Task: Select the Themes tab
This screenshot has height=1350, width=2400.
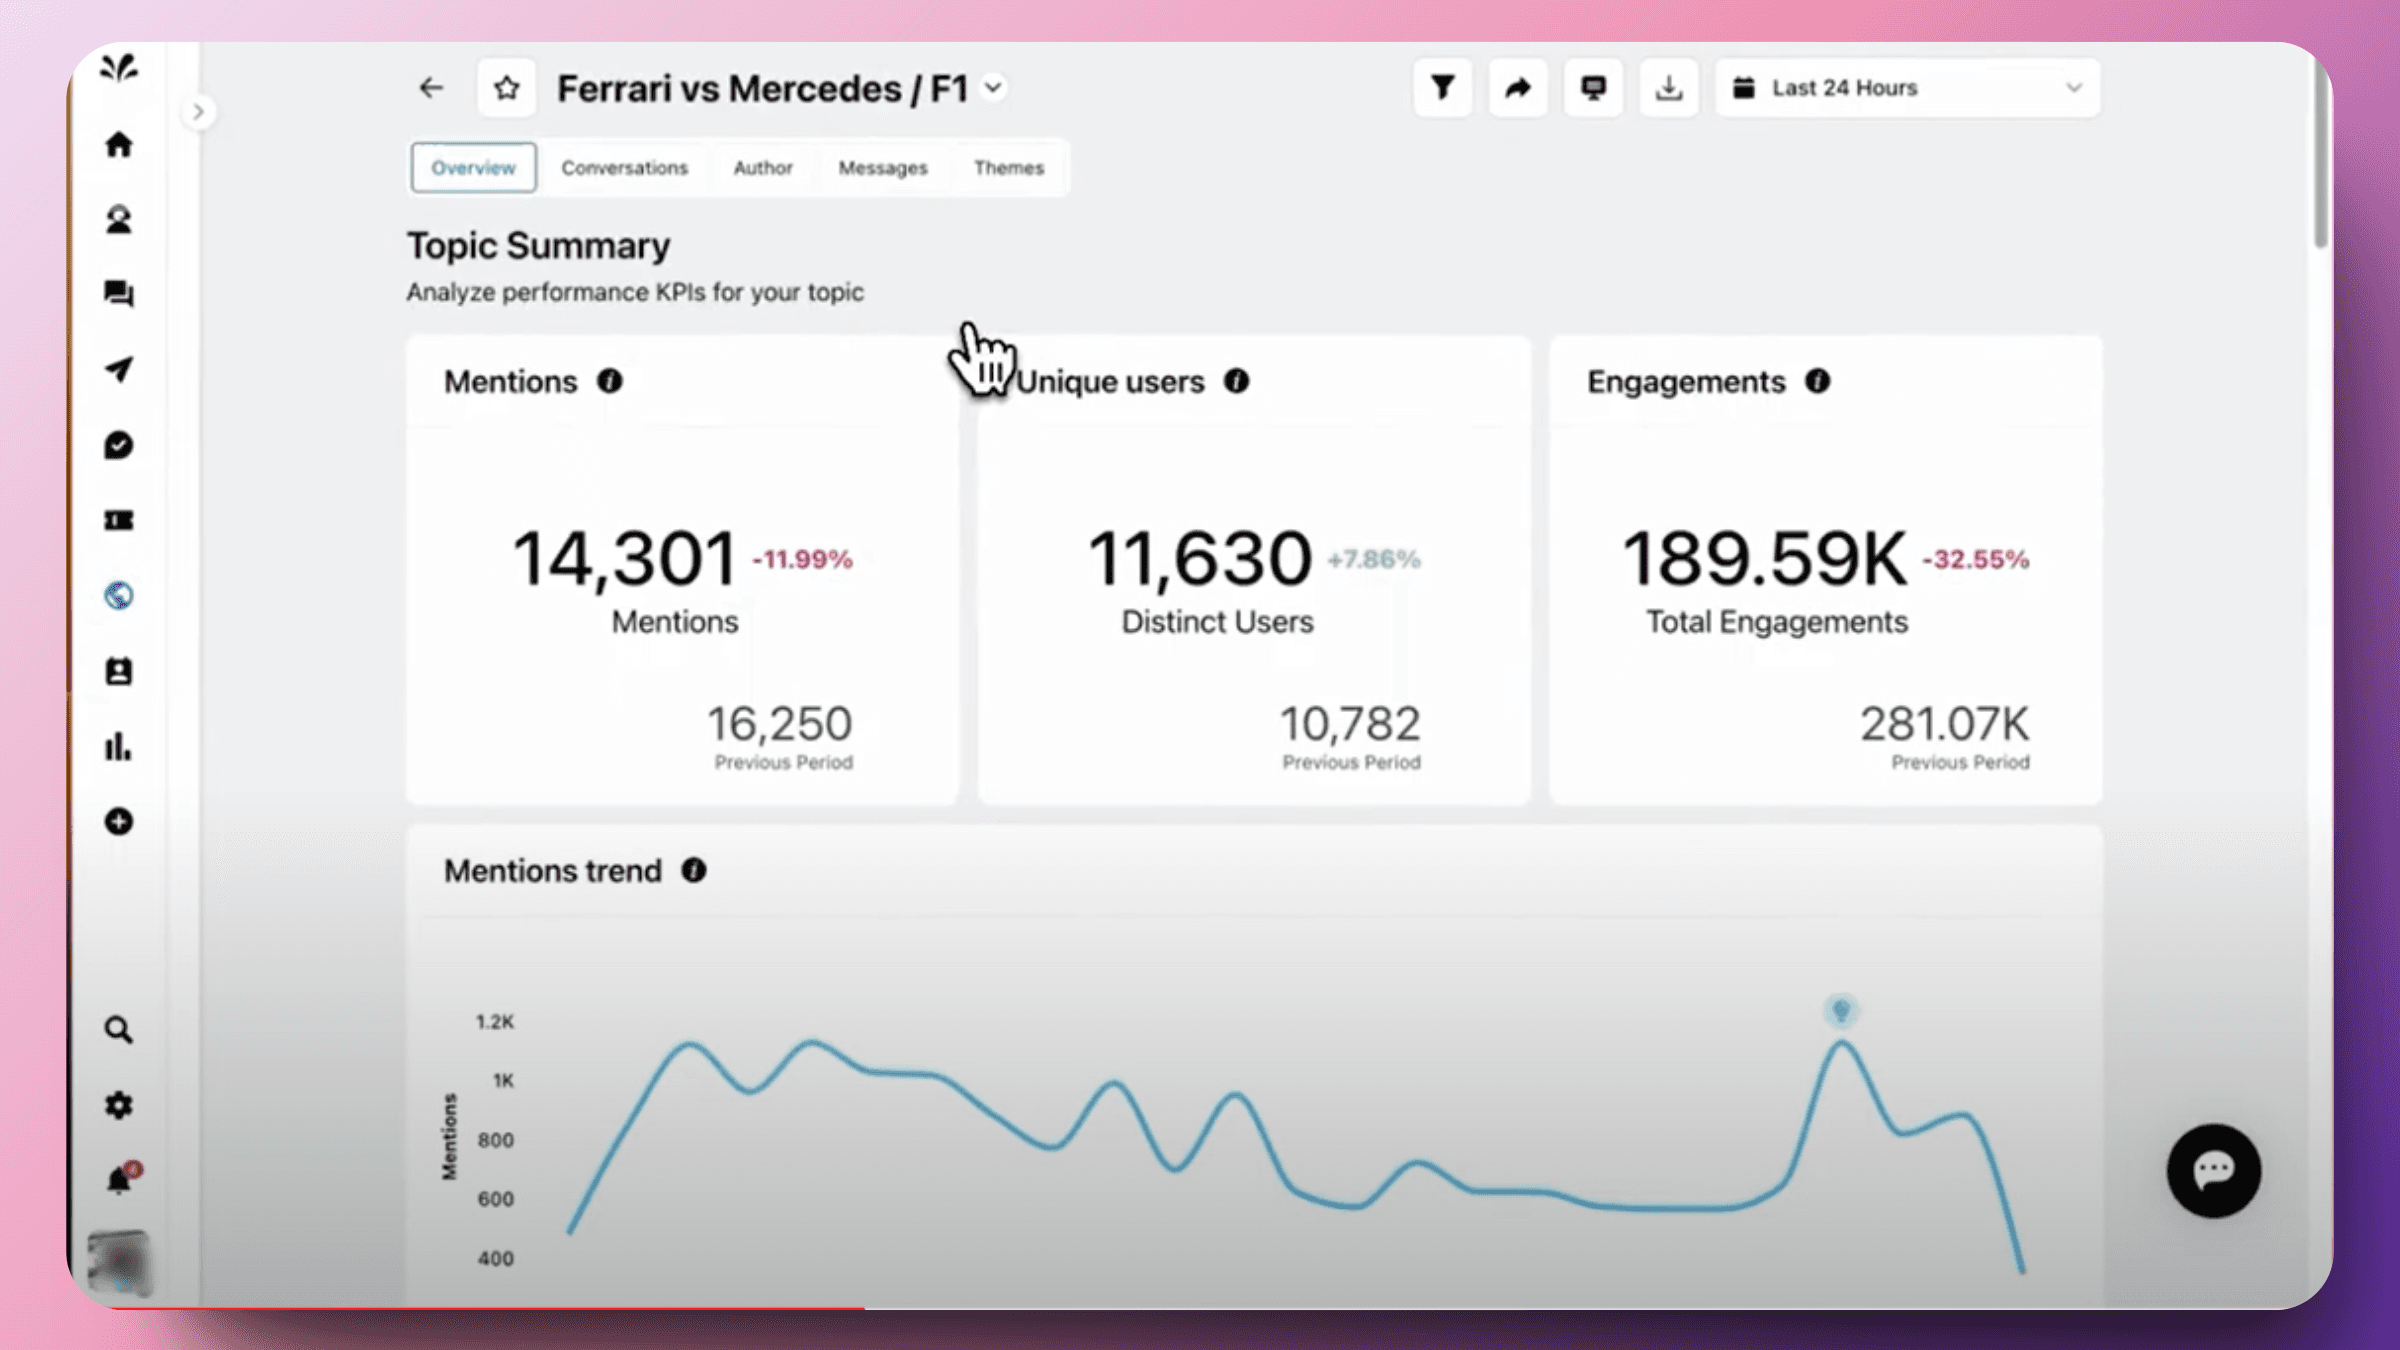Action: [1007, 166]
